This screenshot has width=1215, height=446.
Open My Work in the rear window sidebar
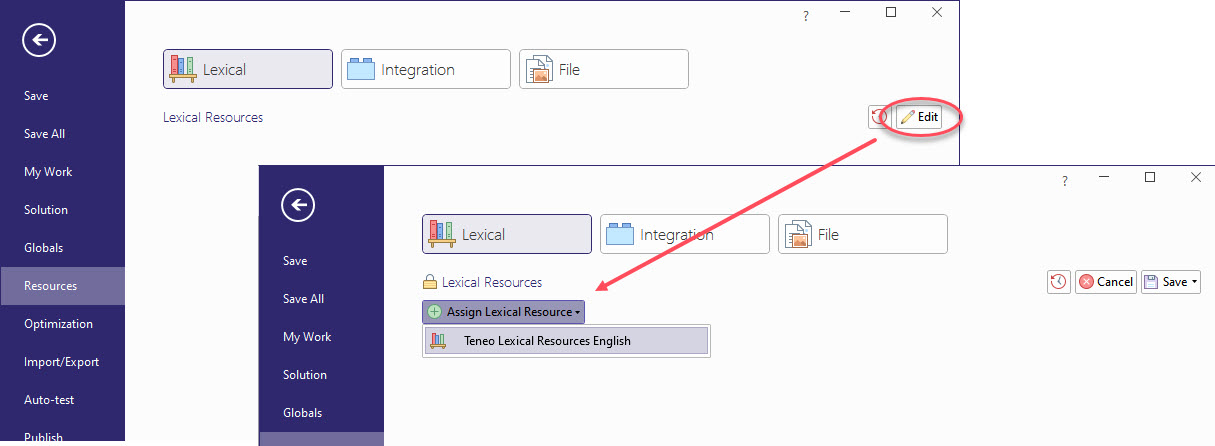tap(48, 172)
